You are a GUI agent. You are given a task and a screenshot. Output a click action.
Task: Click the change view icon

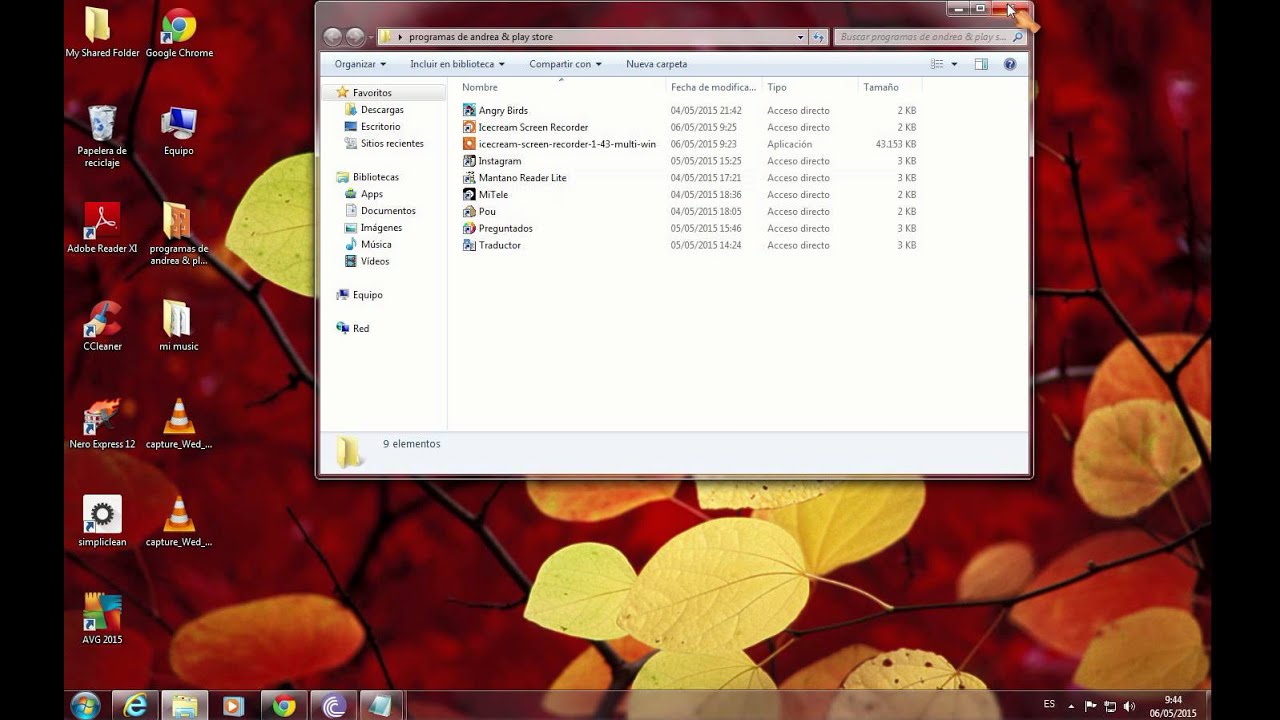point(937,64)
